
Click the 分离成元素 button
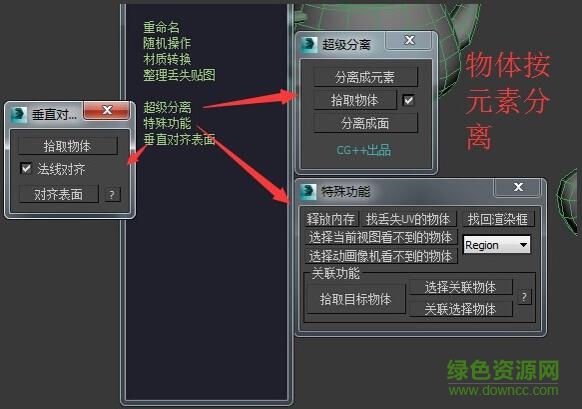click(x=365, y=77)
